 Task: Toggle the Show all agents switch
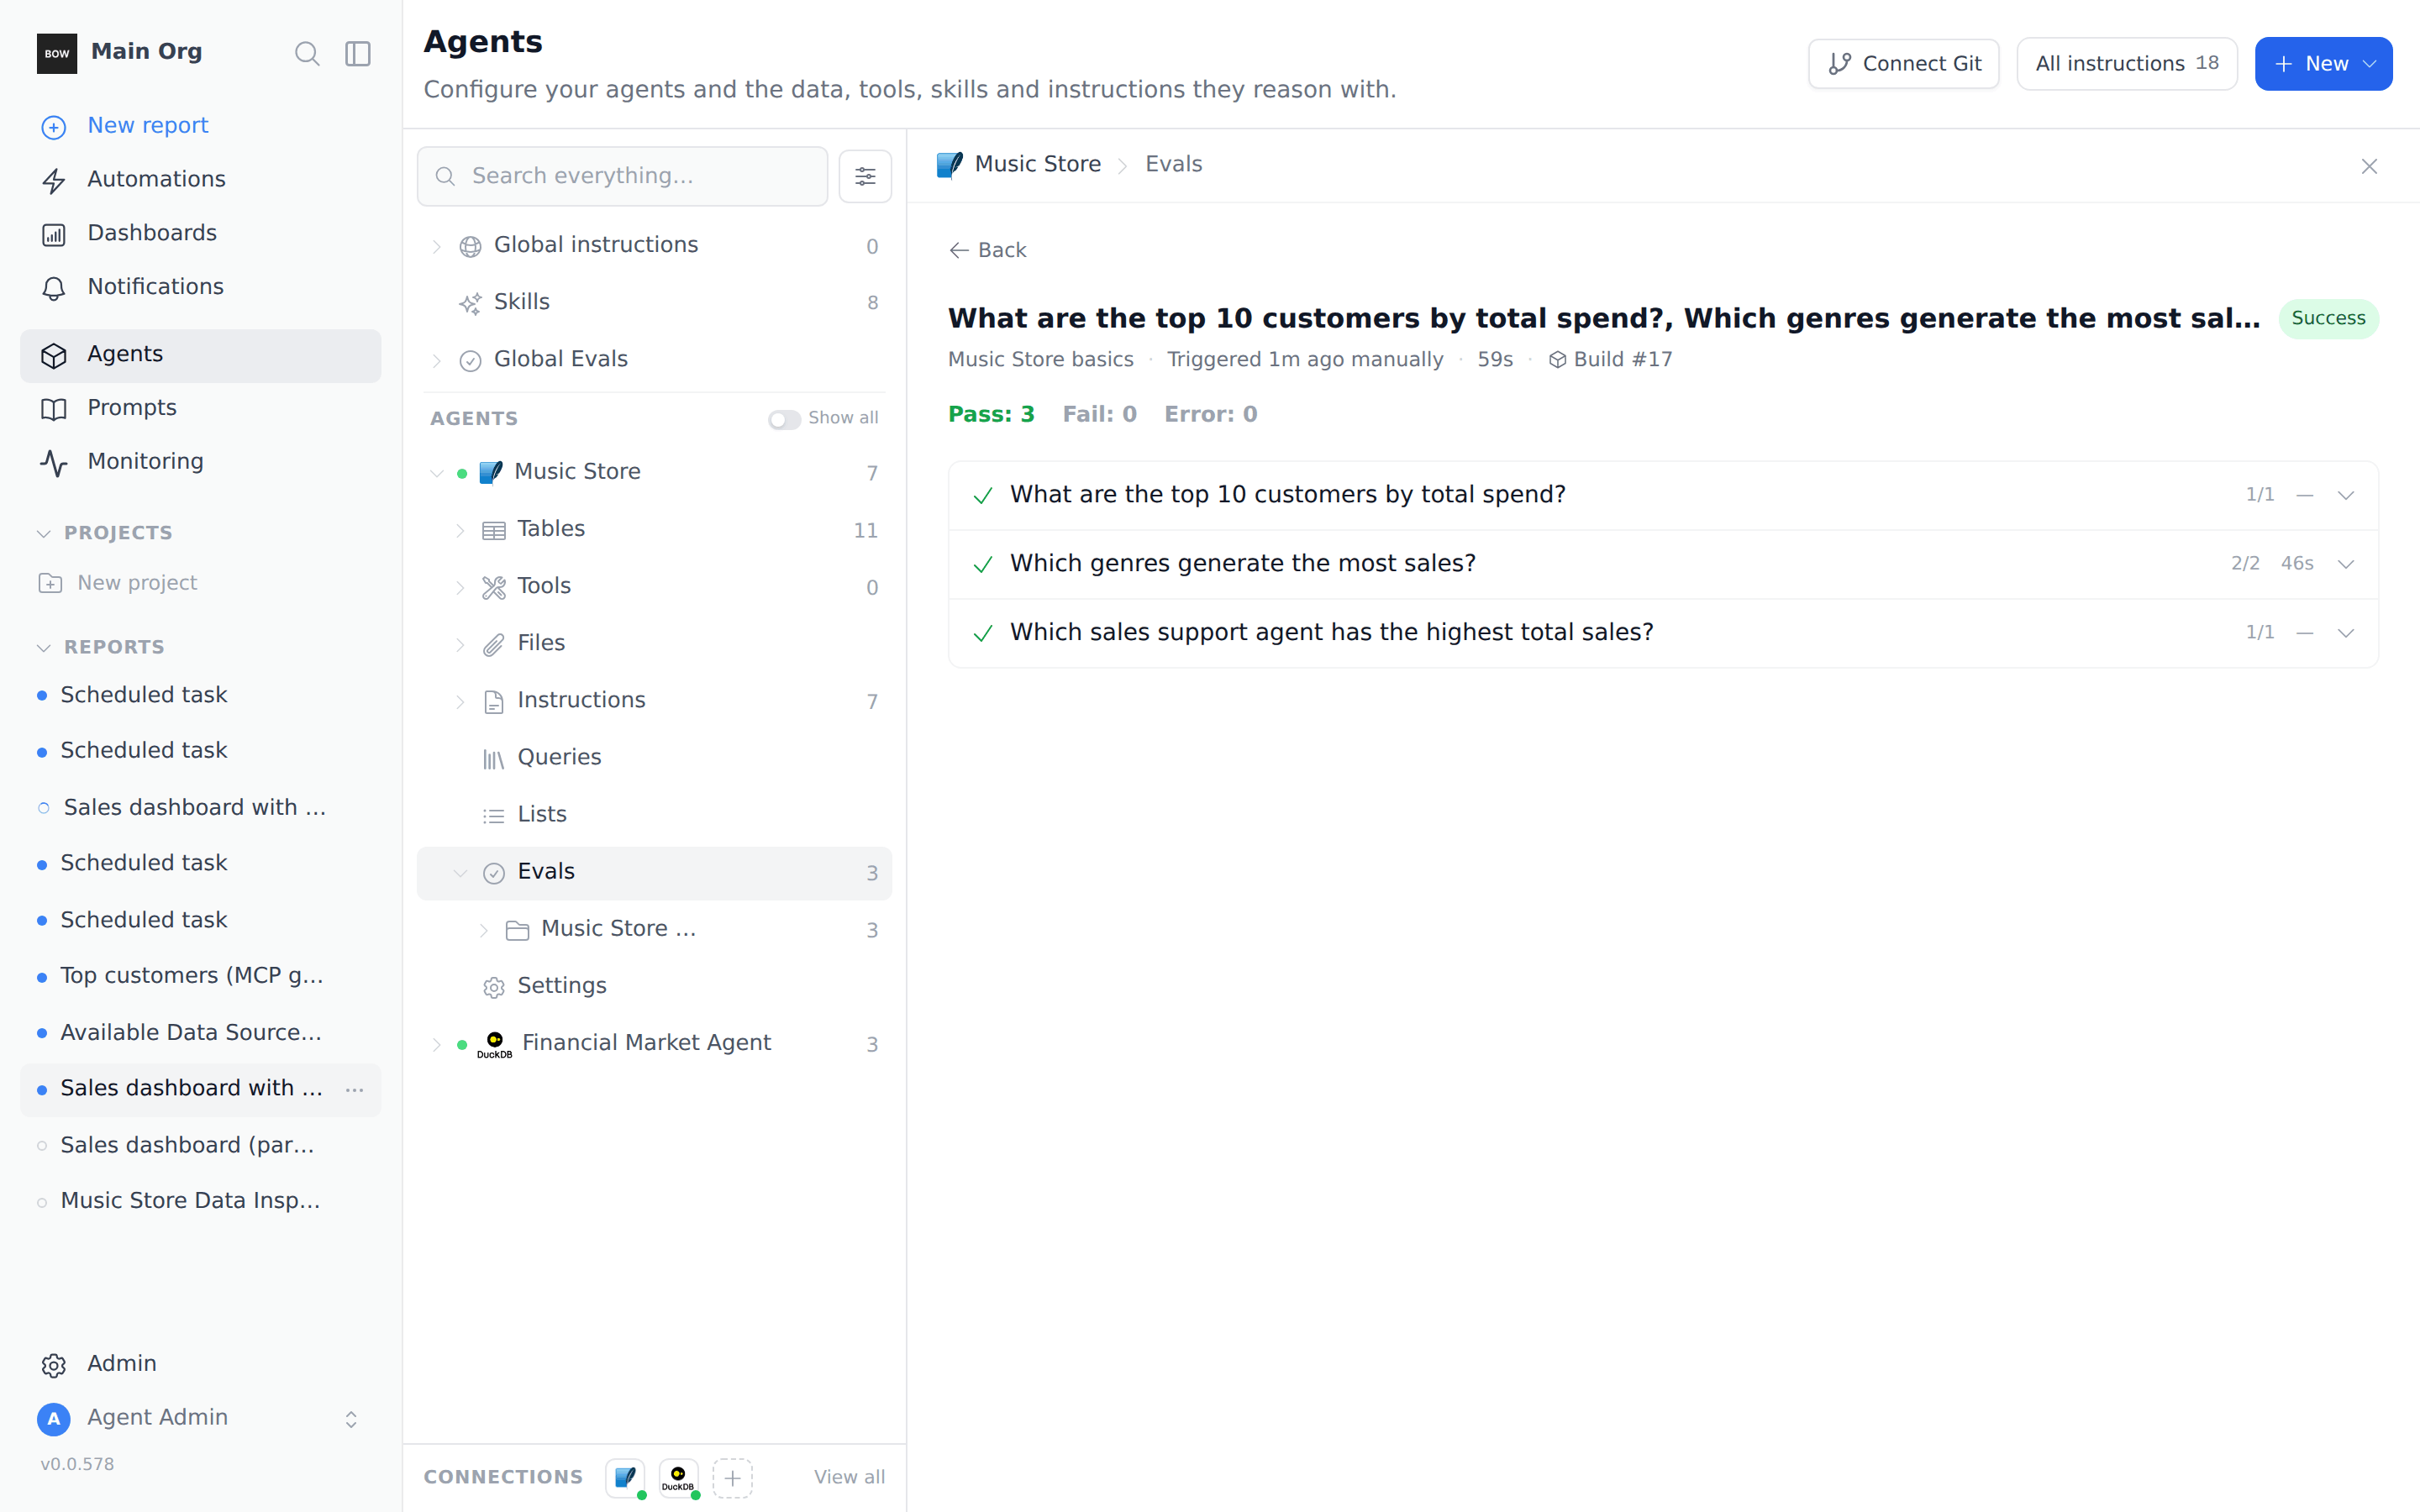[x=784, y=419]
